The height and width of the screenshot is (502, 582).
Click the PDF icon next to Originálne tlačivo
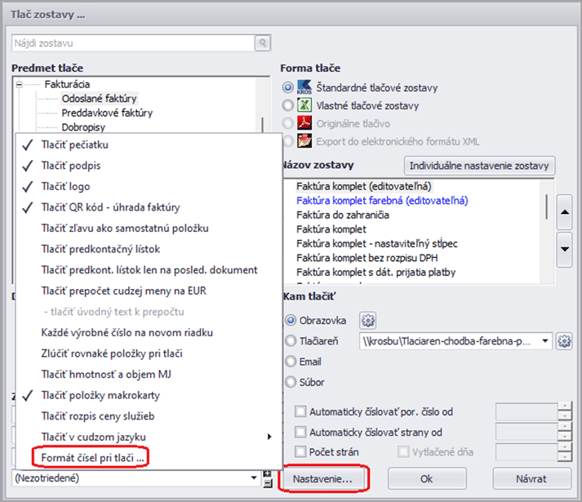coord(304,123)
